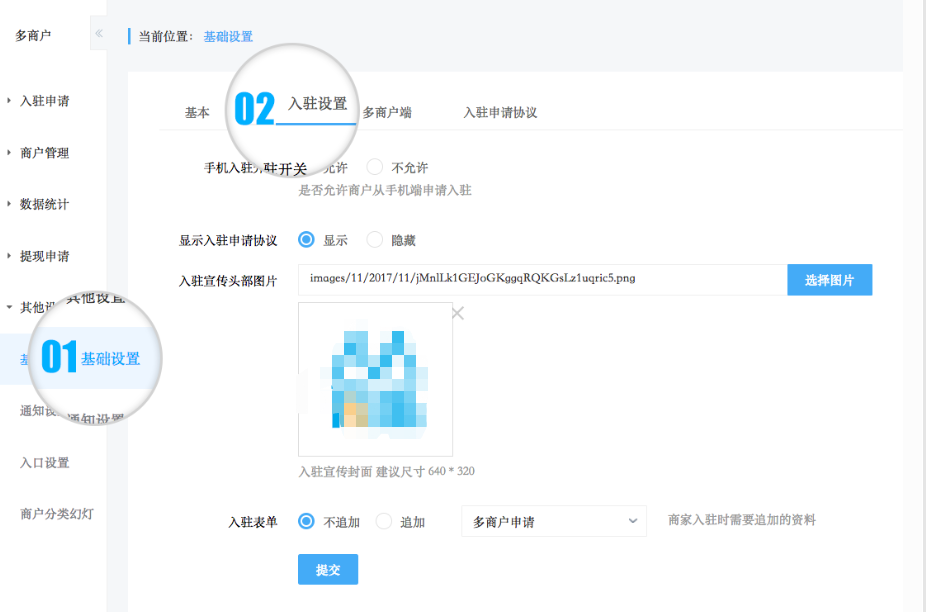The width and height of the screenshot is (926, 612).
Task: Click the note 商家入驻时需要追加的资料
Action: [742, 520]
